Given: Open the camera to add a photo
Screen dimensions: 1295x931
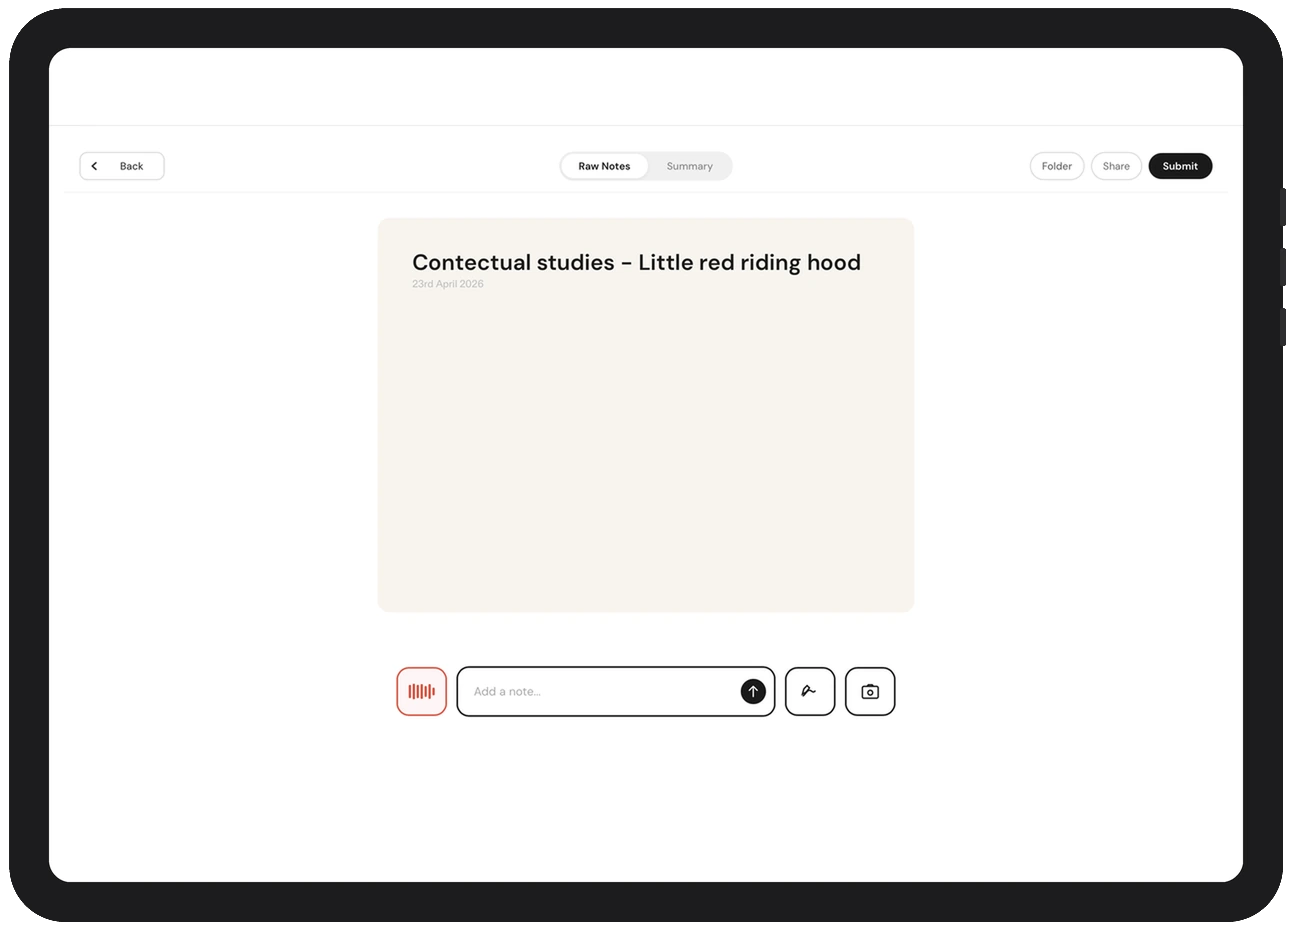Looking at the screenshot, I should pyautogui.click(x=870, y=691).
